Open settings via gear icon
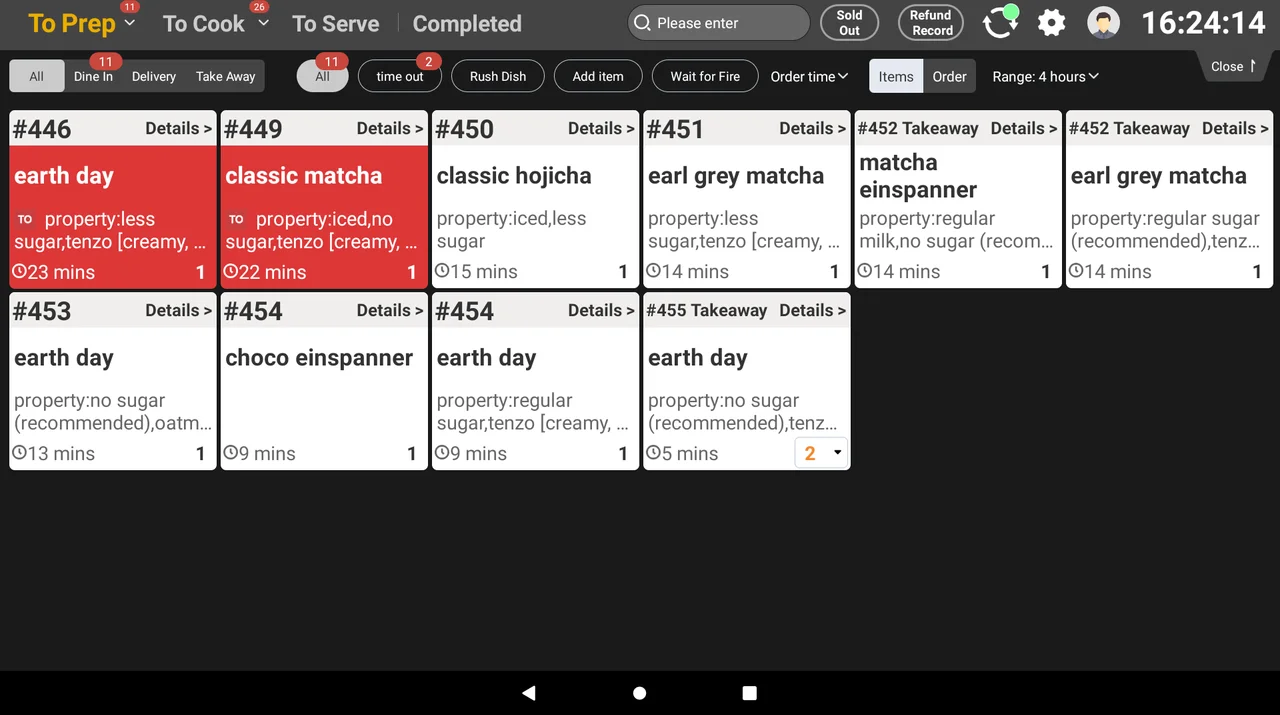The image size is (1280, 715). pyautogui.click(x=1051, y=22)
